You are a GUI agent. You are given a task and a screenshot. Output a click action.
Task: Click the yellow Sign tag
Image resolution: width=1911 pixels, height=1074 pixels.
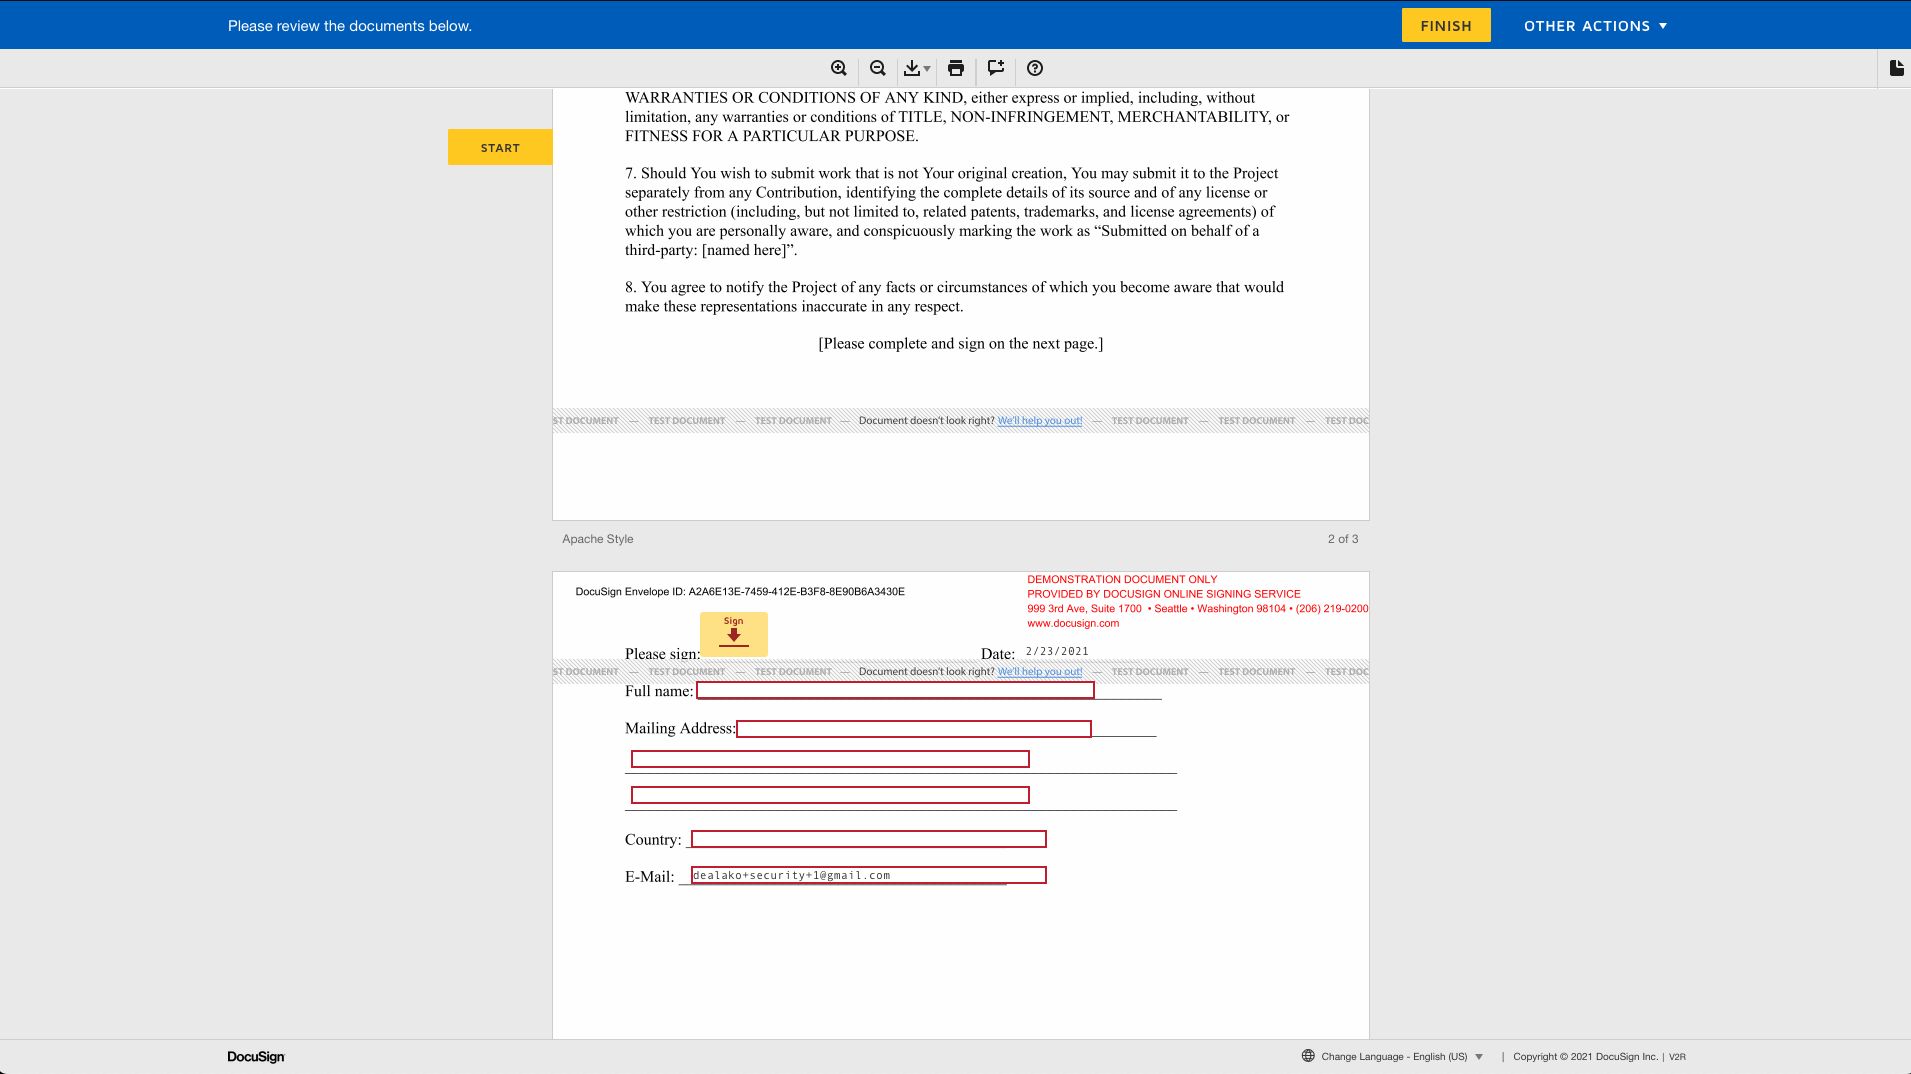coord(734,634)
